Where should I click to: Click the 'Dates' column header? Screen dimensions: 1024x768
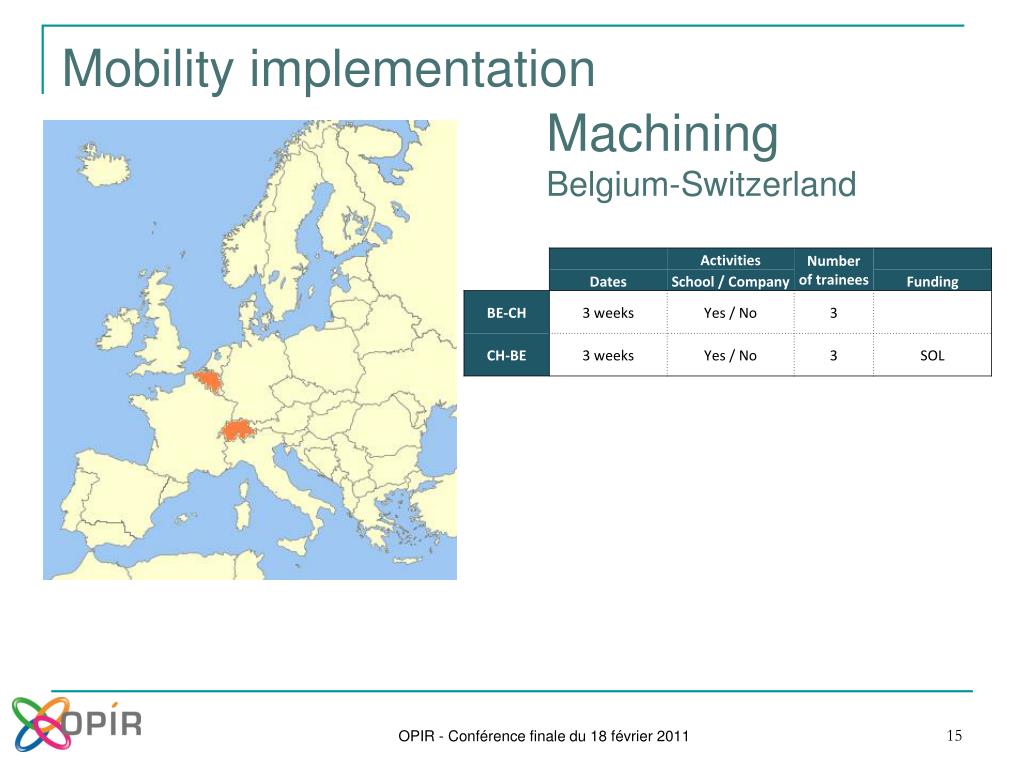[x=608, y=281]
